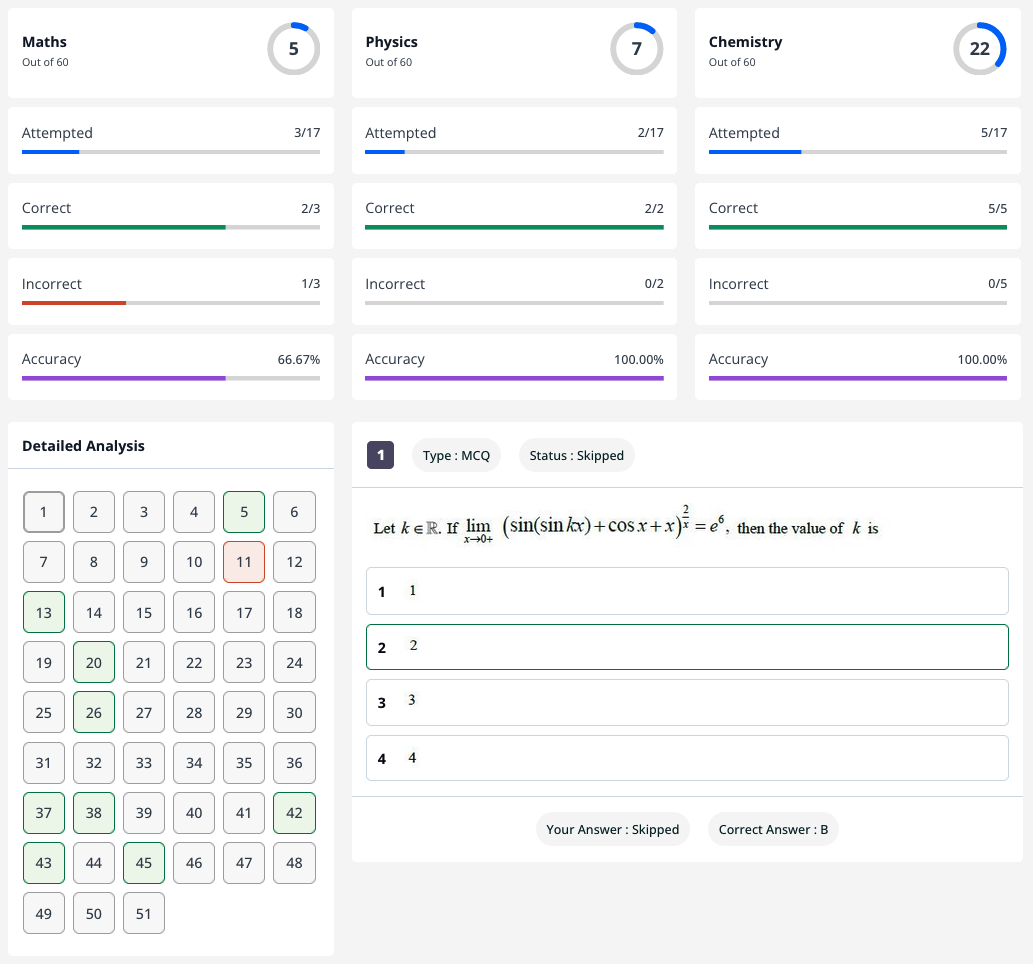Click the Maths score ring showing 5
The width and height of the screenshot is (1033, 964).
click(293, 49)
